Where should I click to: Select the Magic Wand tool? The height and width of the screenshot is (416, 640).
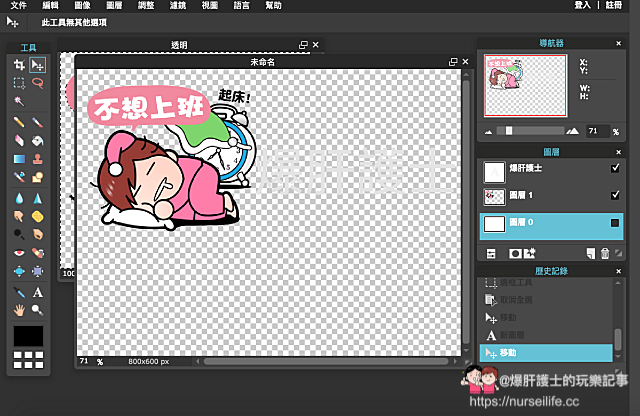[19, 101]
